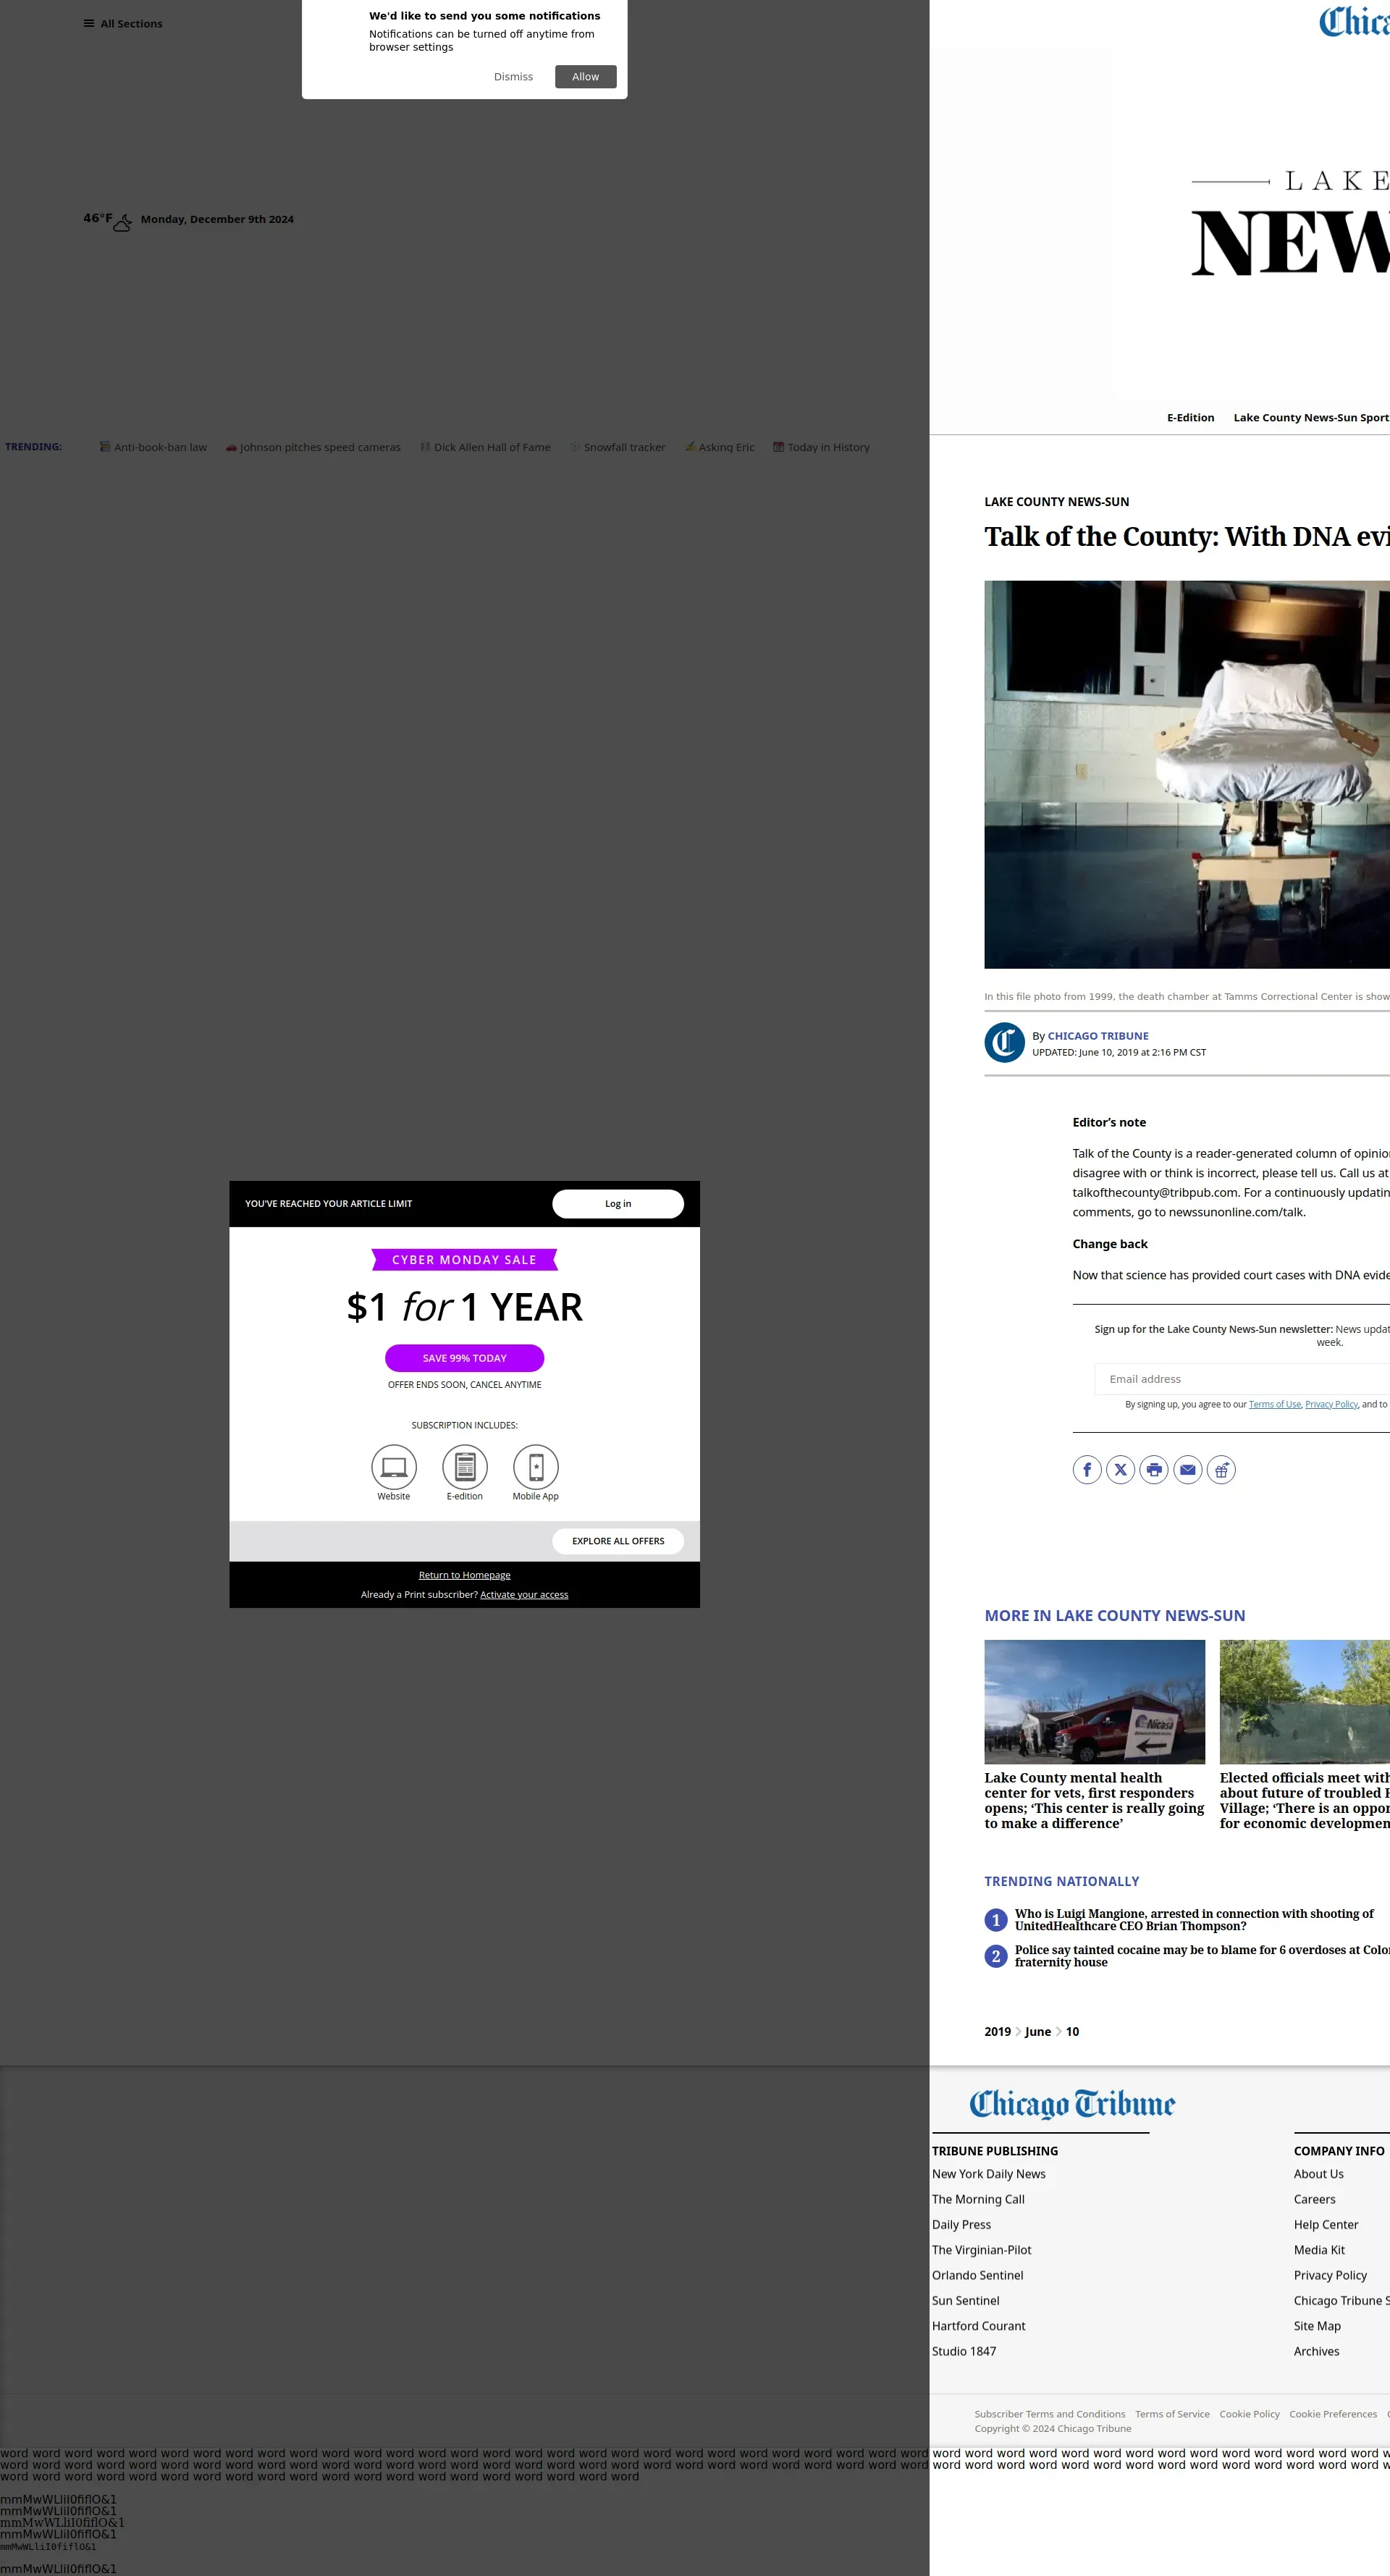Screen dimensions: 1390x2576
Task: Allow browser notifications
Action: point(585,77)
